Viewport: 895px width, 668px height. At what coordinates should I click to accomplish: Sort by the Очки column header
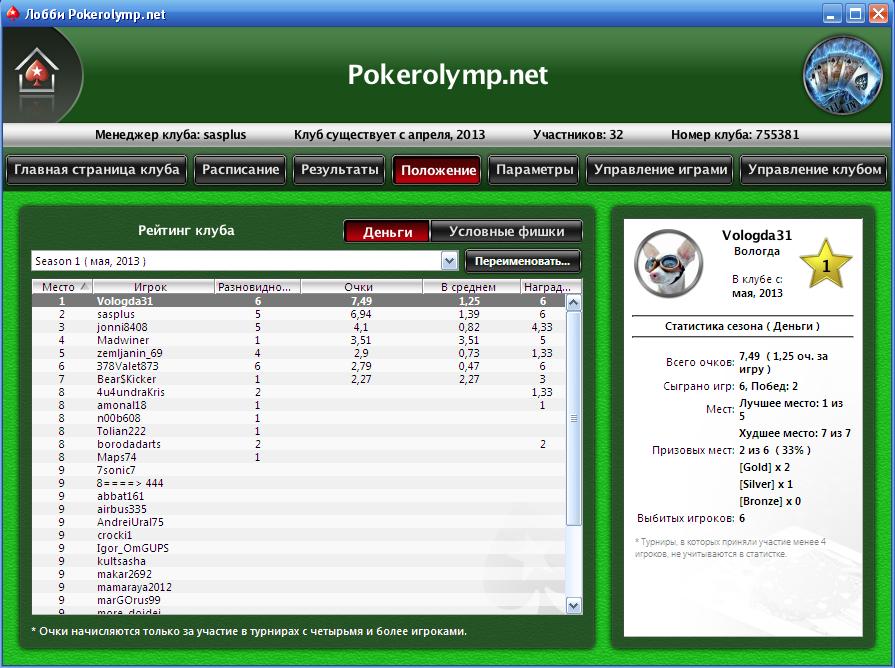[x=361, y=287]
